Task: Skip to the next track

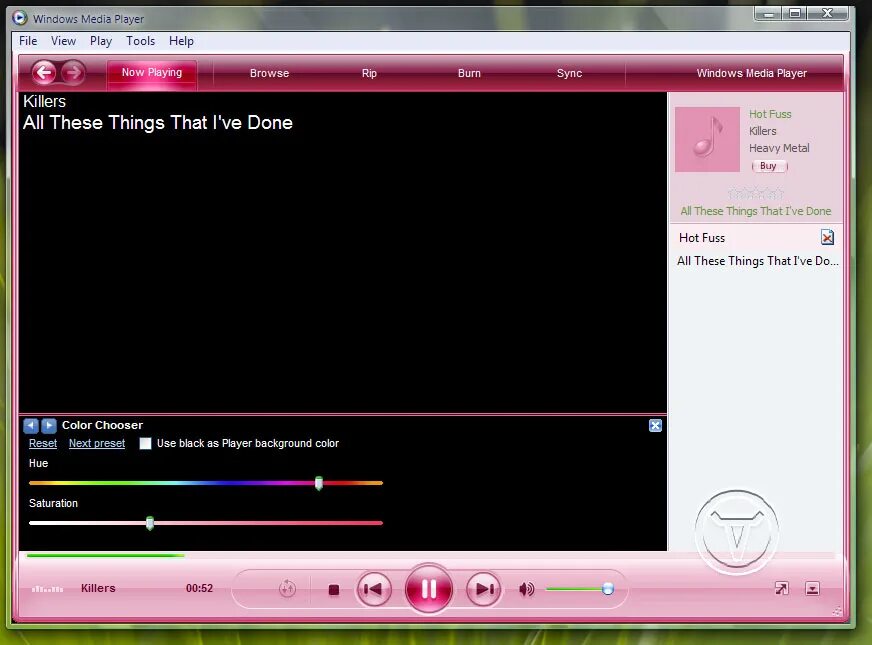Action: click(483, 589)
